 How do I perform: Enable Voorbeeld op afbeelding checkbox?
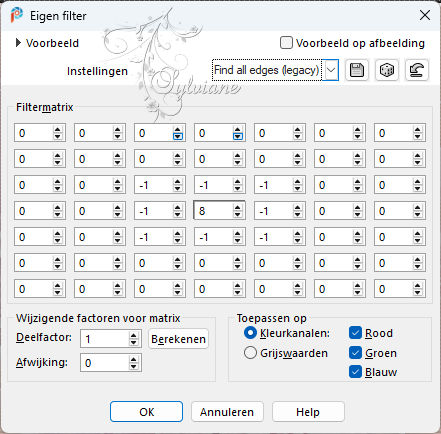coord(286,43)
